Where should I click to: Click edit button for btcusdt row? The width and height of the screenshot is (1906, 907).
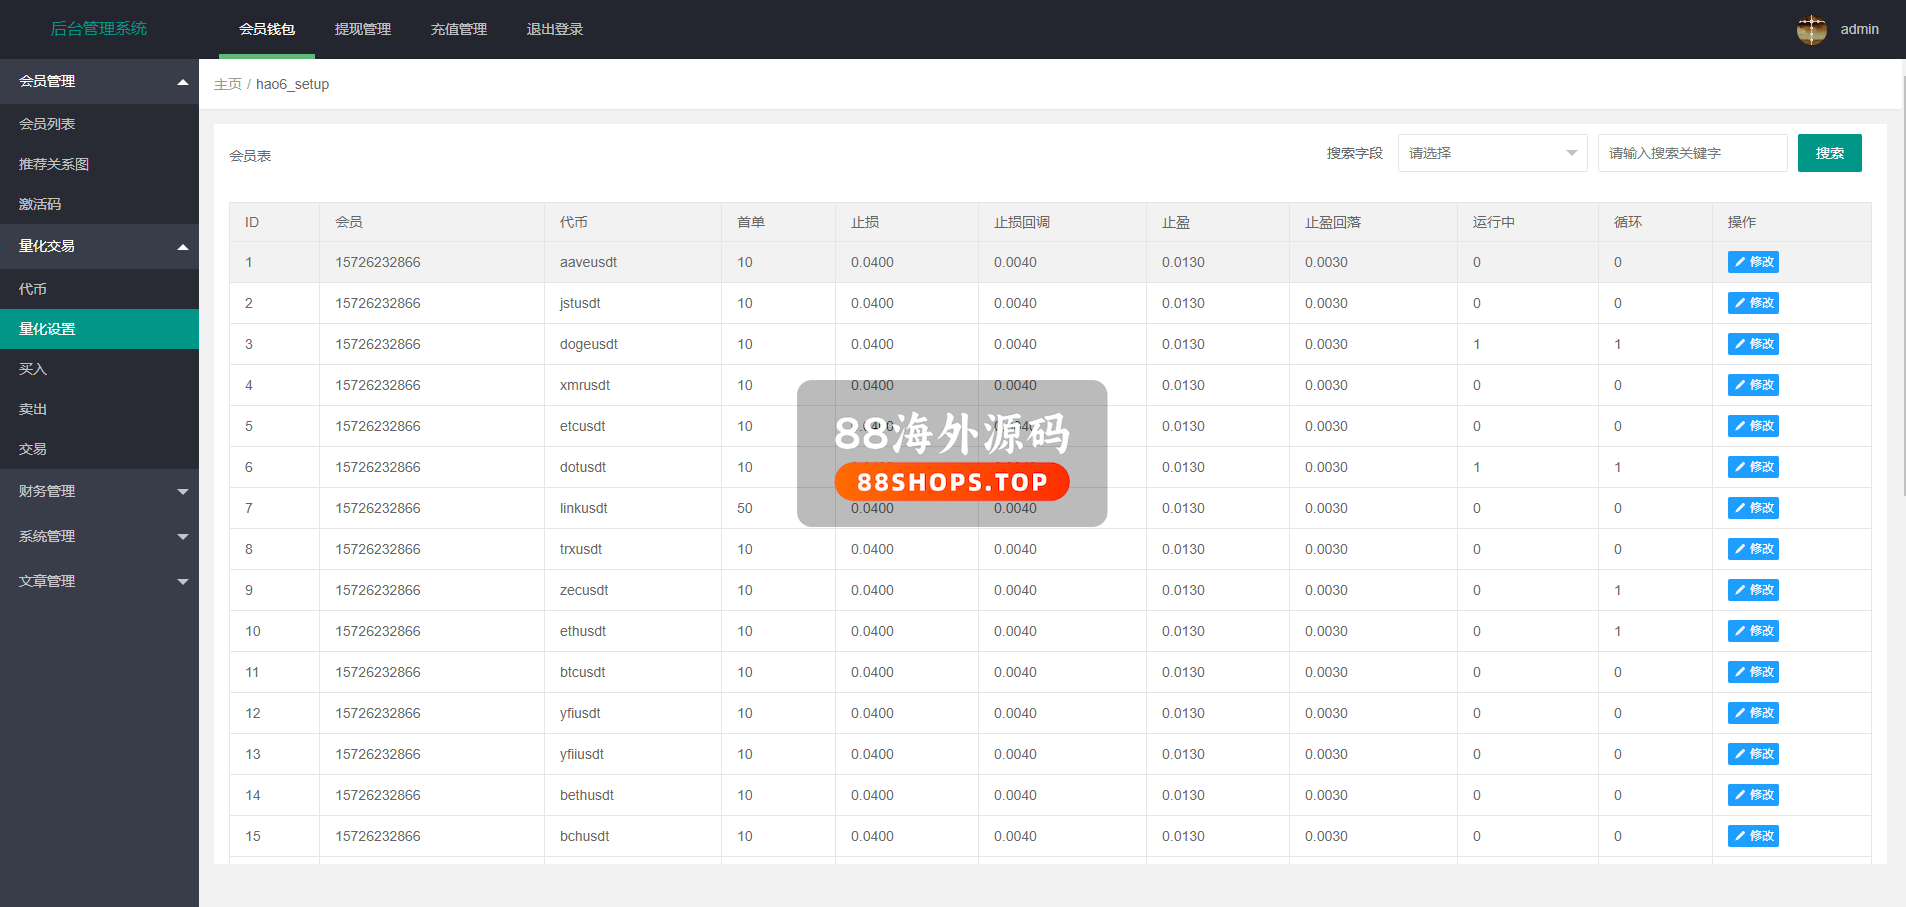1753,672
